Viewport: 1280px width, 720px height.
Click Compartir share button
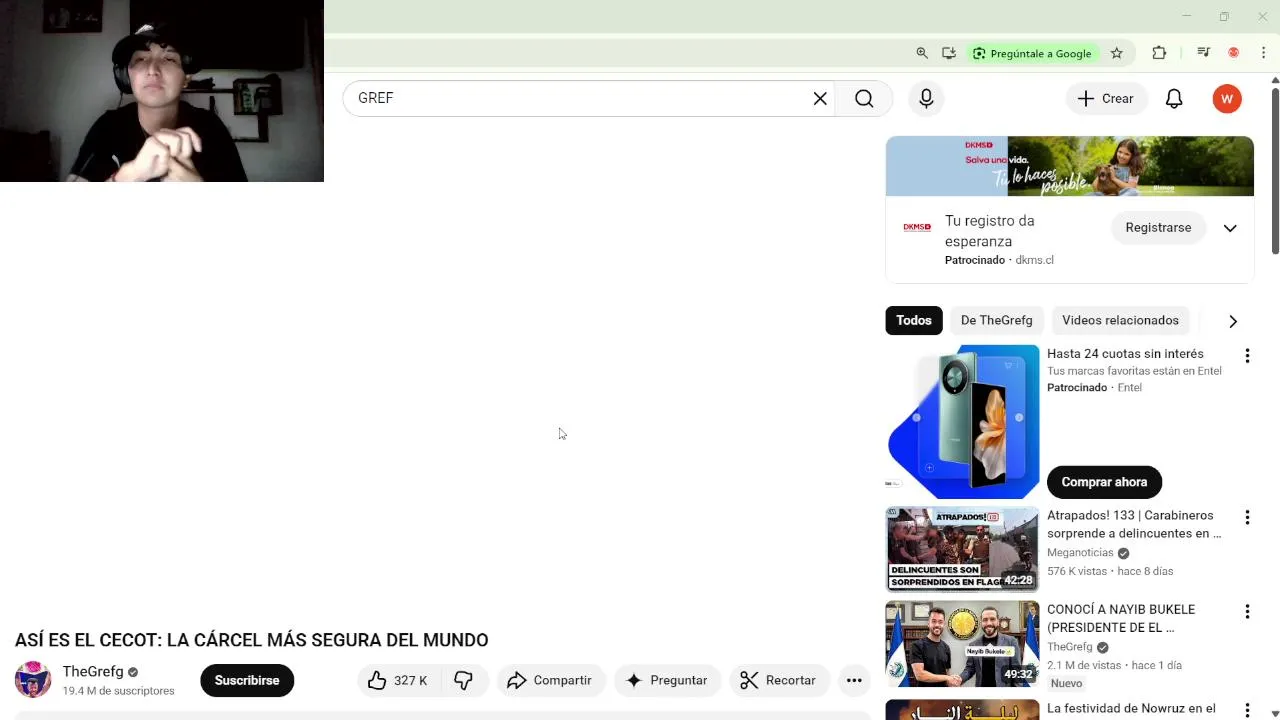pyautogui.click(x=550, y=680)
